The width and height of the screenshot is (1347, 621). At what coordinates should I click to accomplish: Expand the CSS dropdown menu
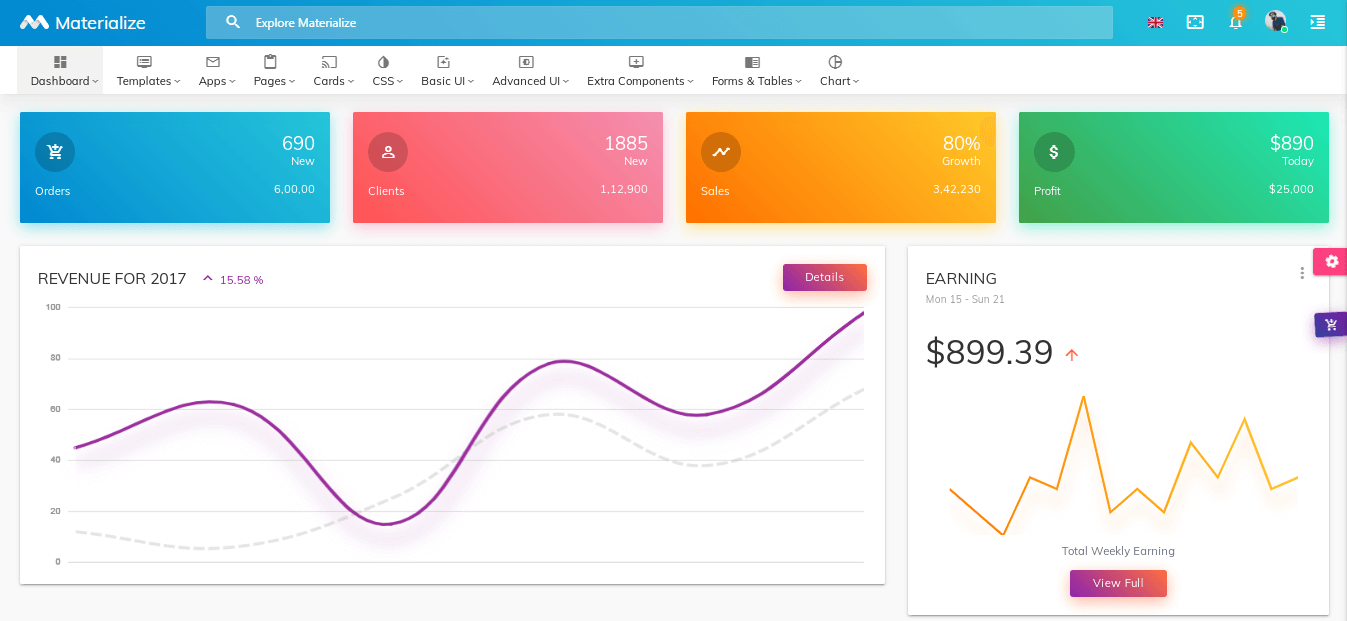coord(400,82)
